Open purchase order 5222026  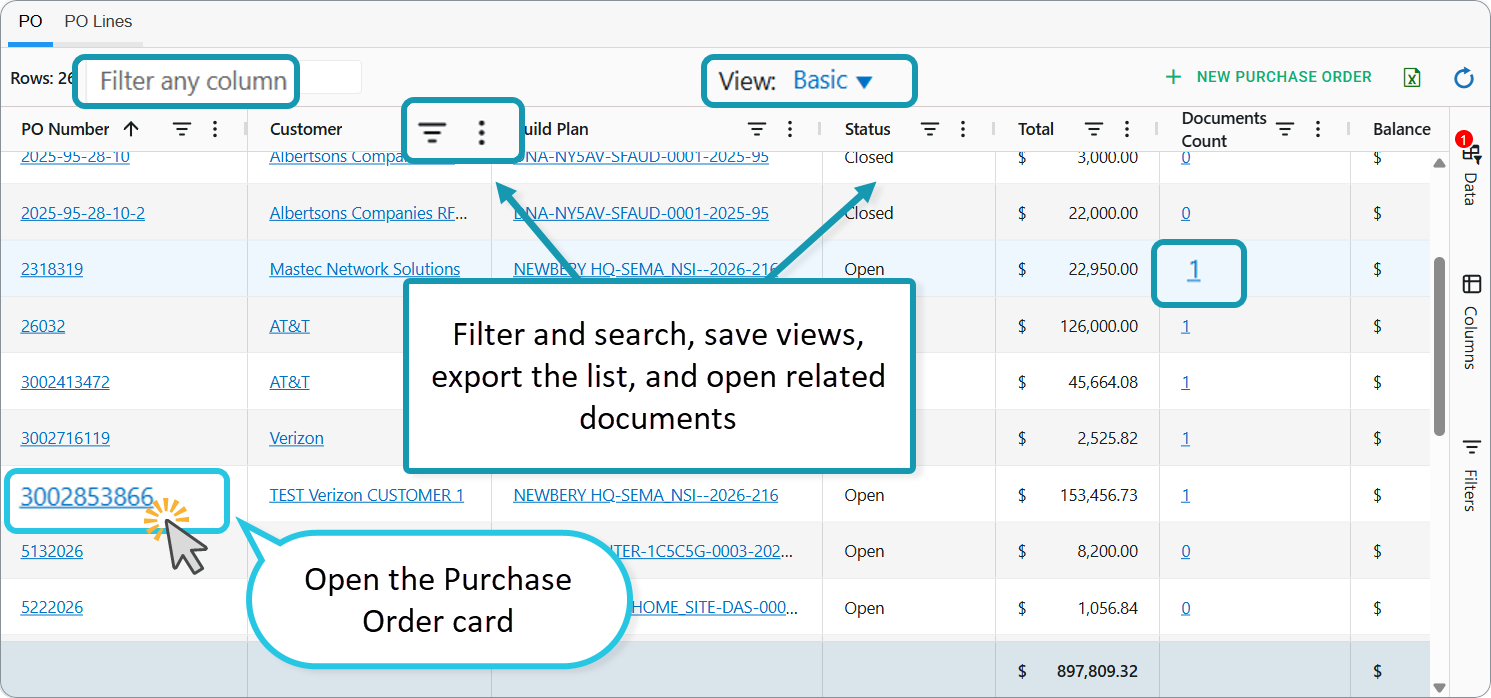click(x=52, y=608)
